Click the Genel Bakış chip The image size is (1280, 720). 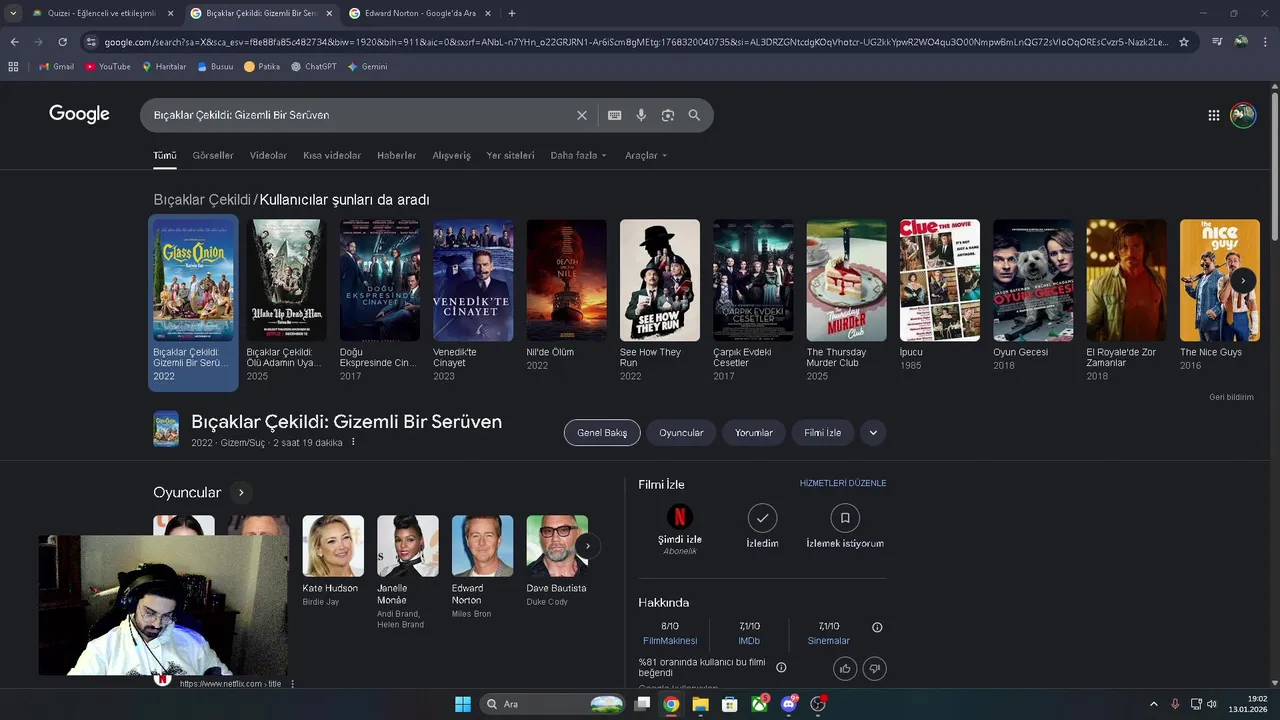[x=602, y=433]
